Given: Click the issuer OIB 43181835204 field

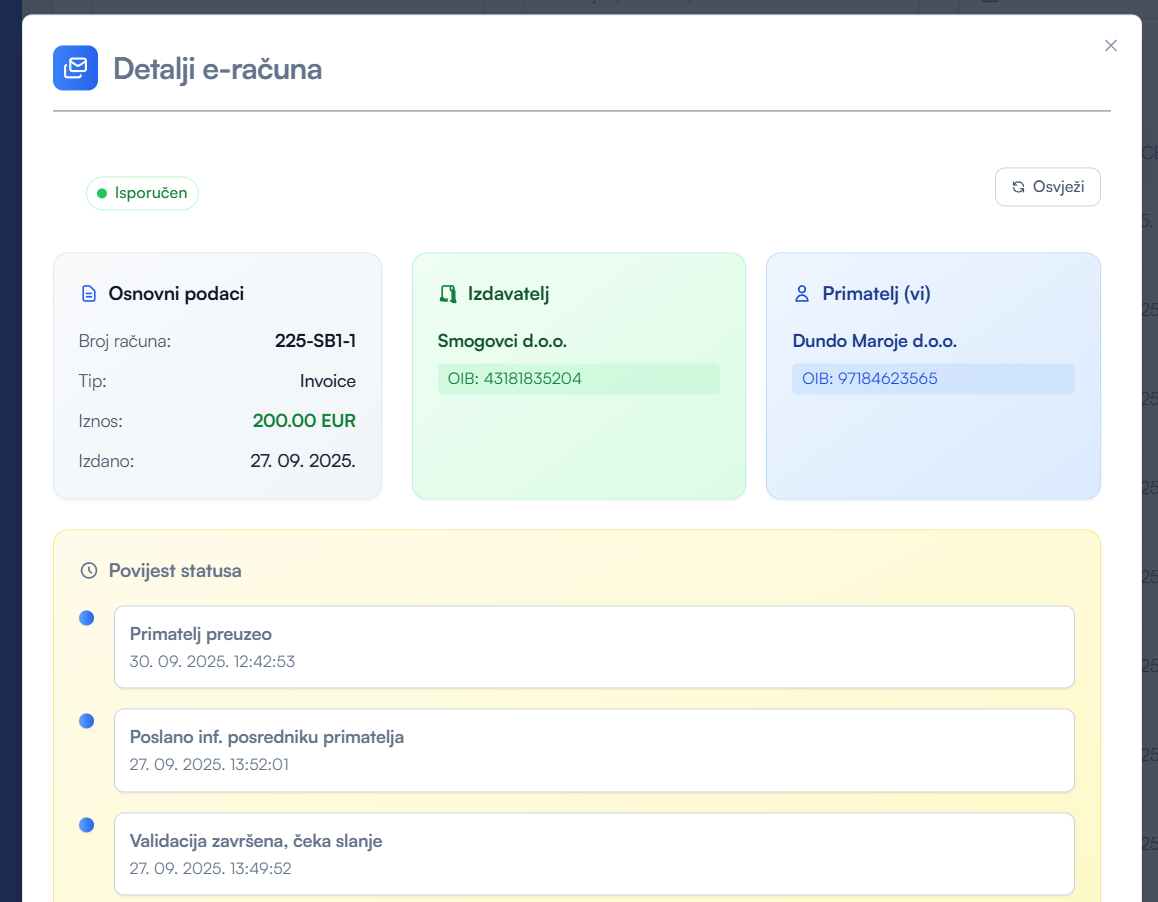Looking at the screenshot, I should pos(578,379).
